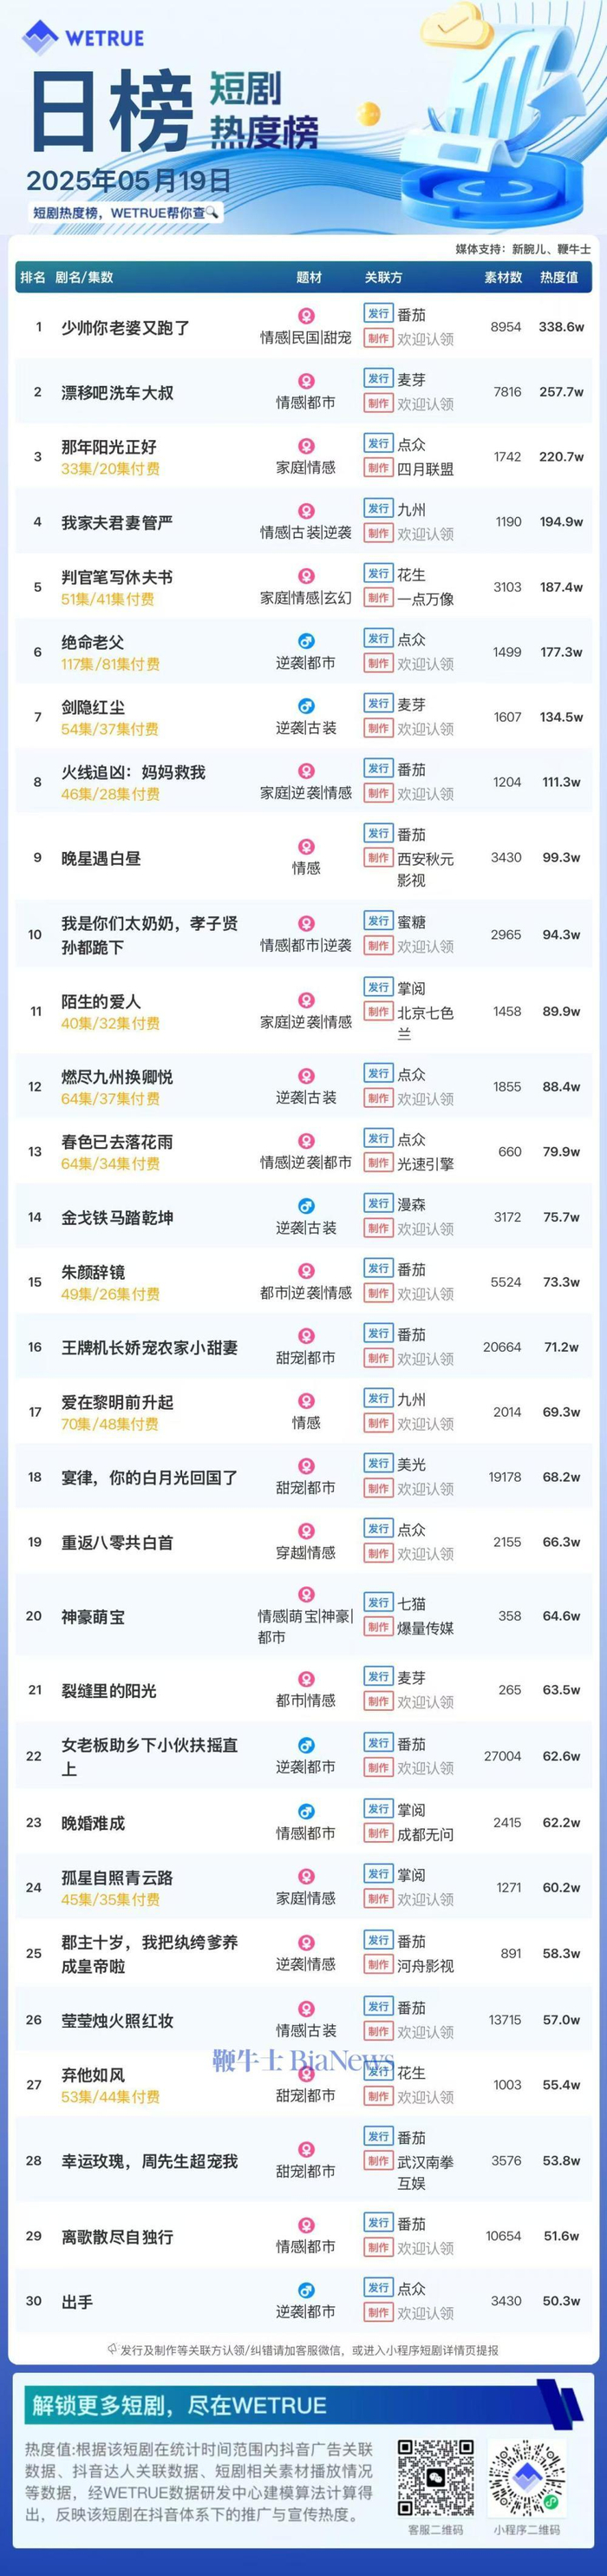Open the drama 晚星遇白昼
Viewport: 607px width, 2576px height.
click(101, 858)
